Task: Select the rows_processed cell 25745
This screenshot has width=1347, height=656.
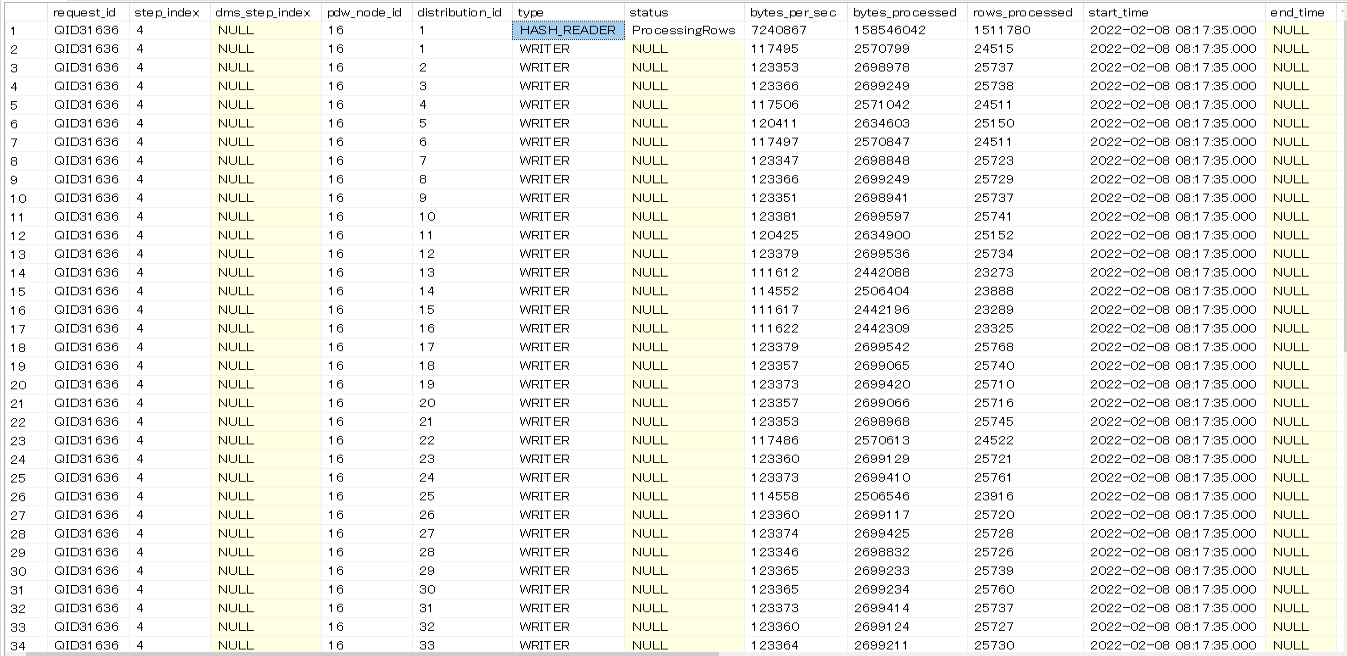Action: [1024, 421]
